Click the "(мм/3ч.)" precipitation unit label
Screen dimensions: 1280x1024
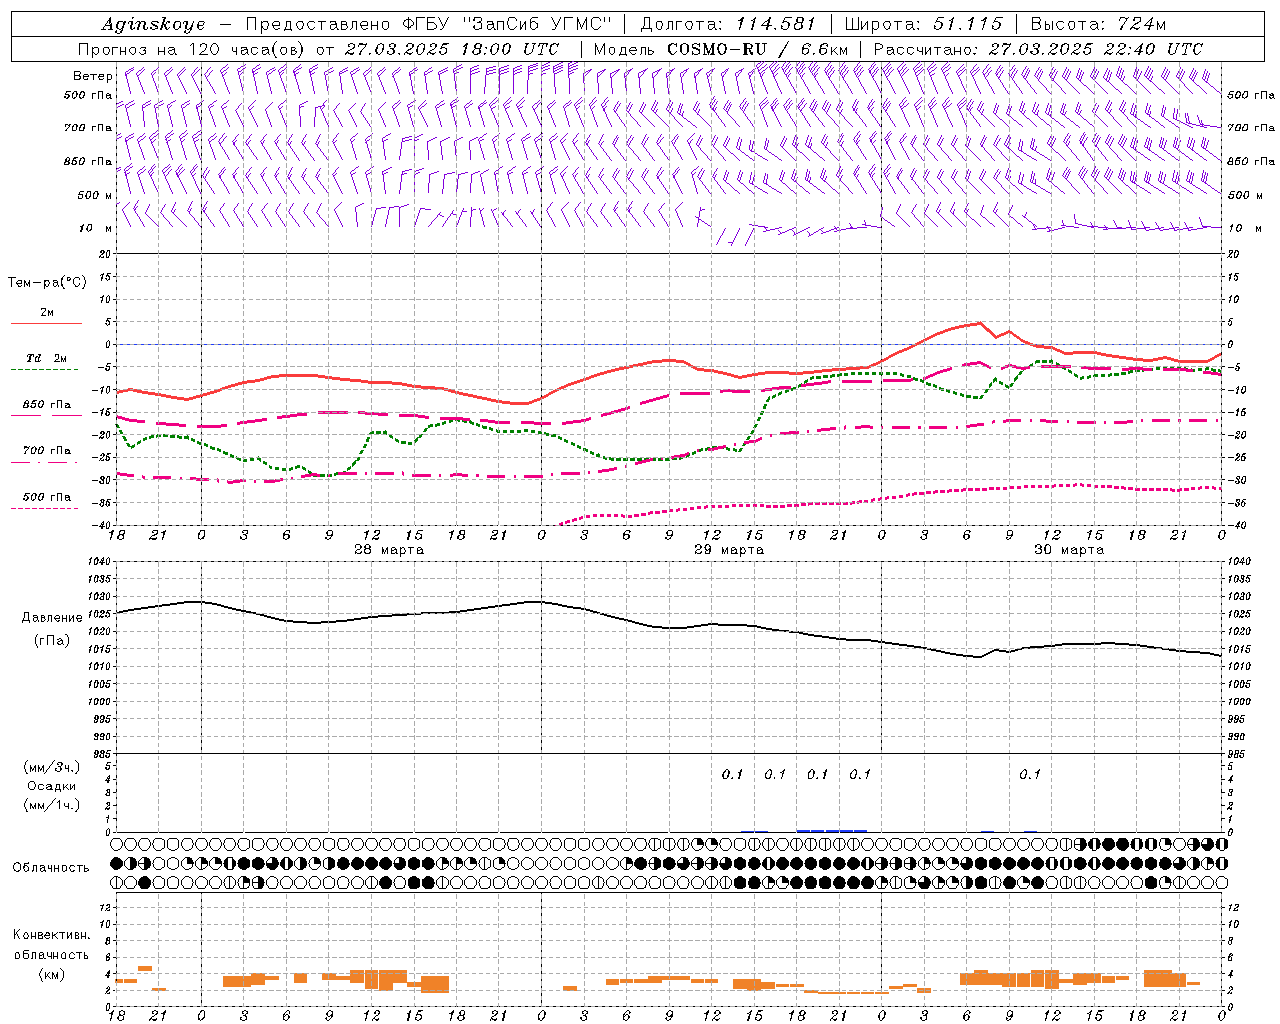(52, 767)
